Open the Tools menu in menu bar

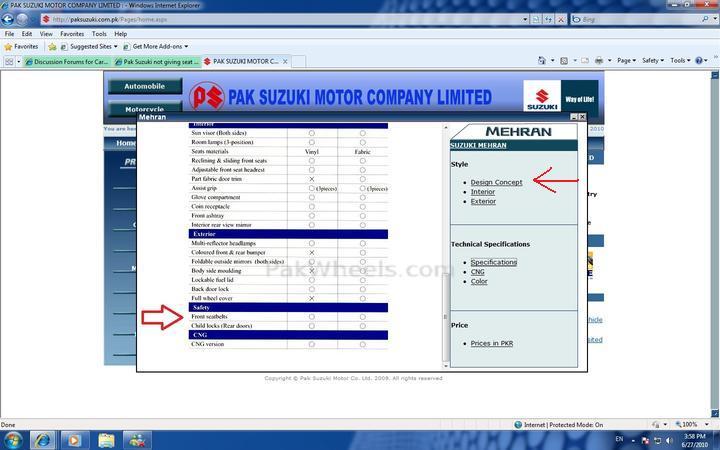pos(99,34)
